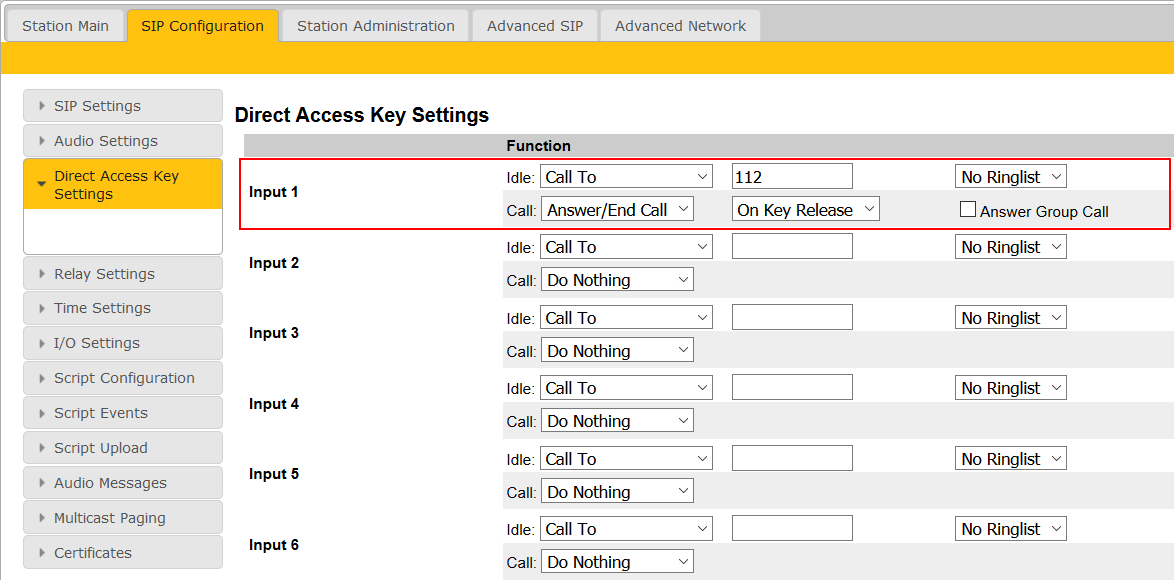Viewport: 1174px width, 580px height.
Task: Open Time Settings in the sidebar
Action: (102, 308)
